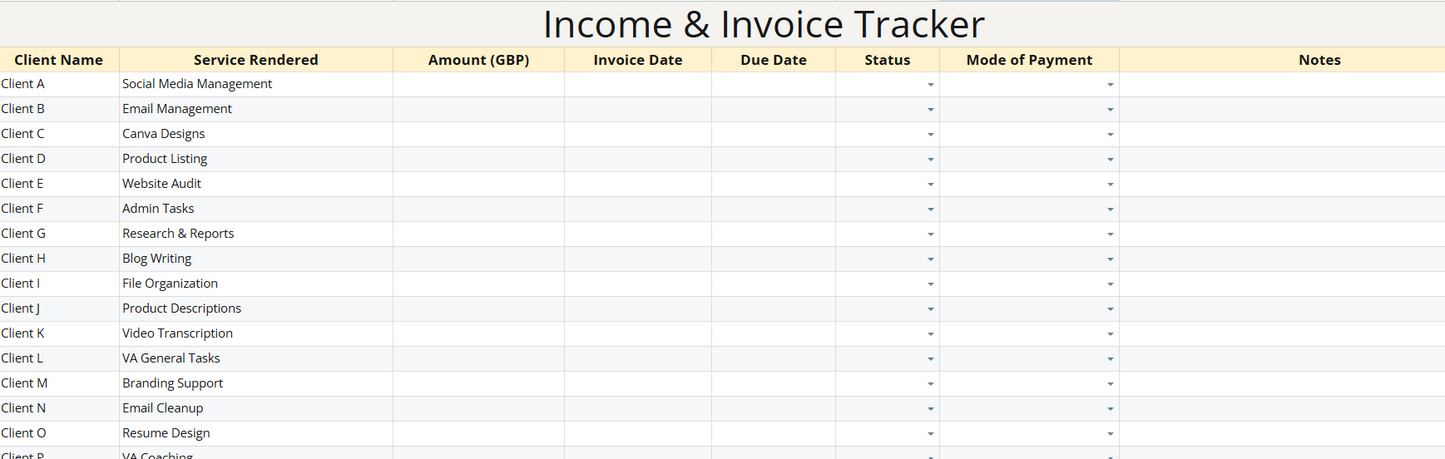Select the Amount cell for Client O
Image resolution: width=1445 pixels, height=459 pixels.
tap(478, 434)
